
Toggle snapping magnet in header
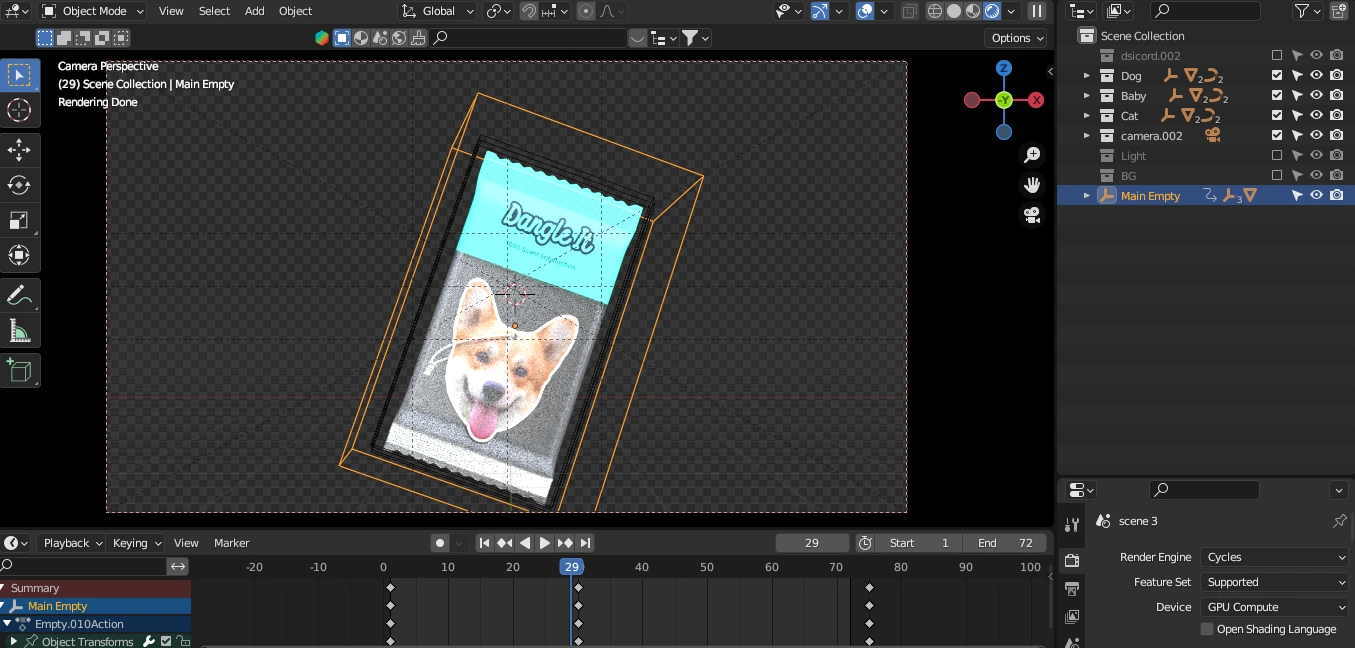point(530,11)
